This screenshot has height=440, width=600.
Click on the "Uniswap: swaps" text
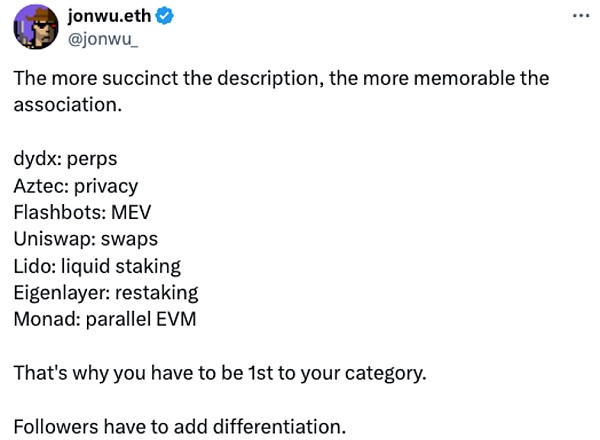point(86,239)
